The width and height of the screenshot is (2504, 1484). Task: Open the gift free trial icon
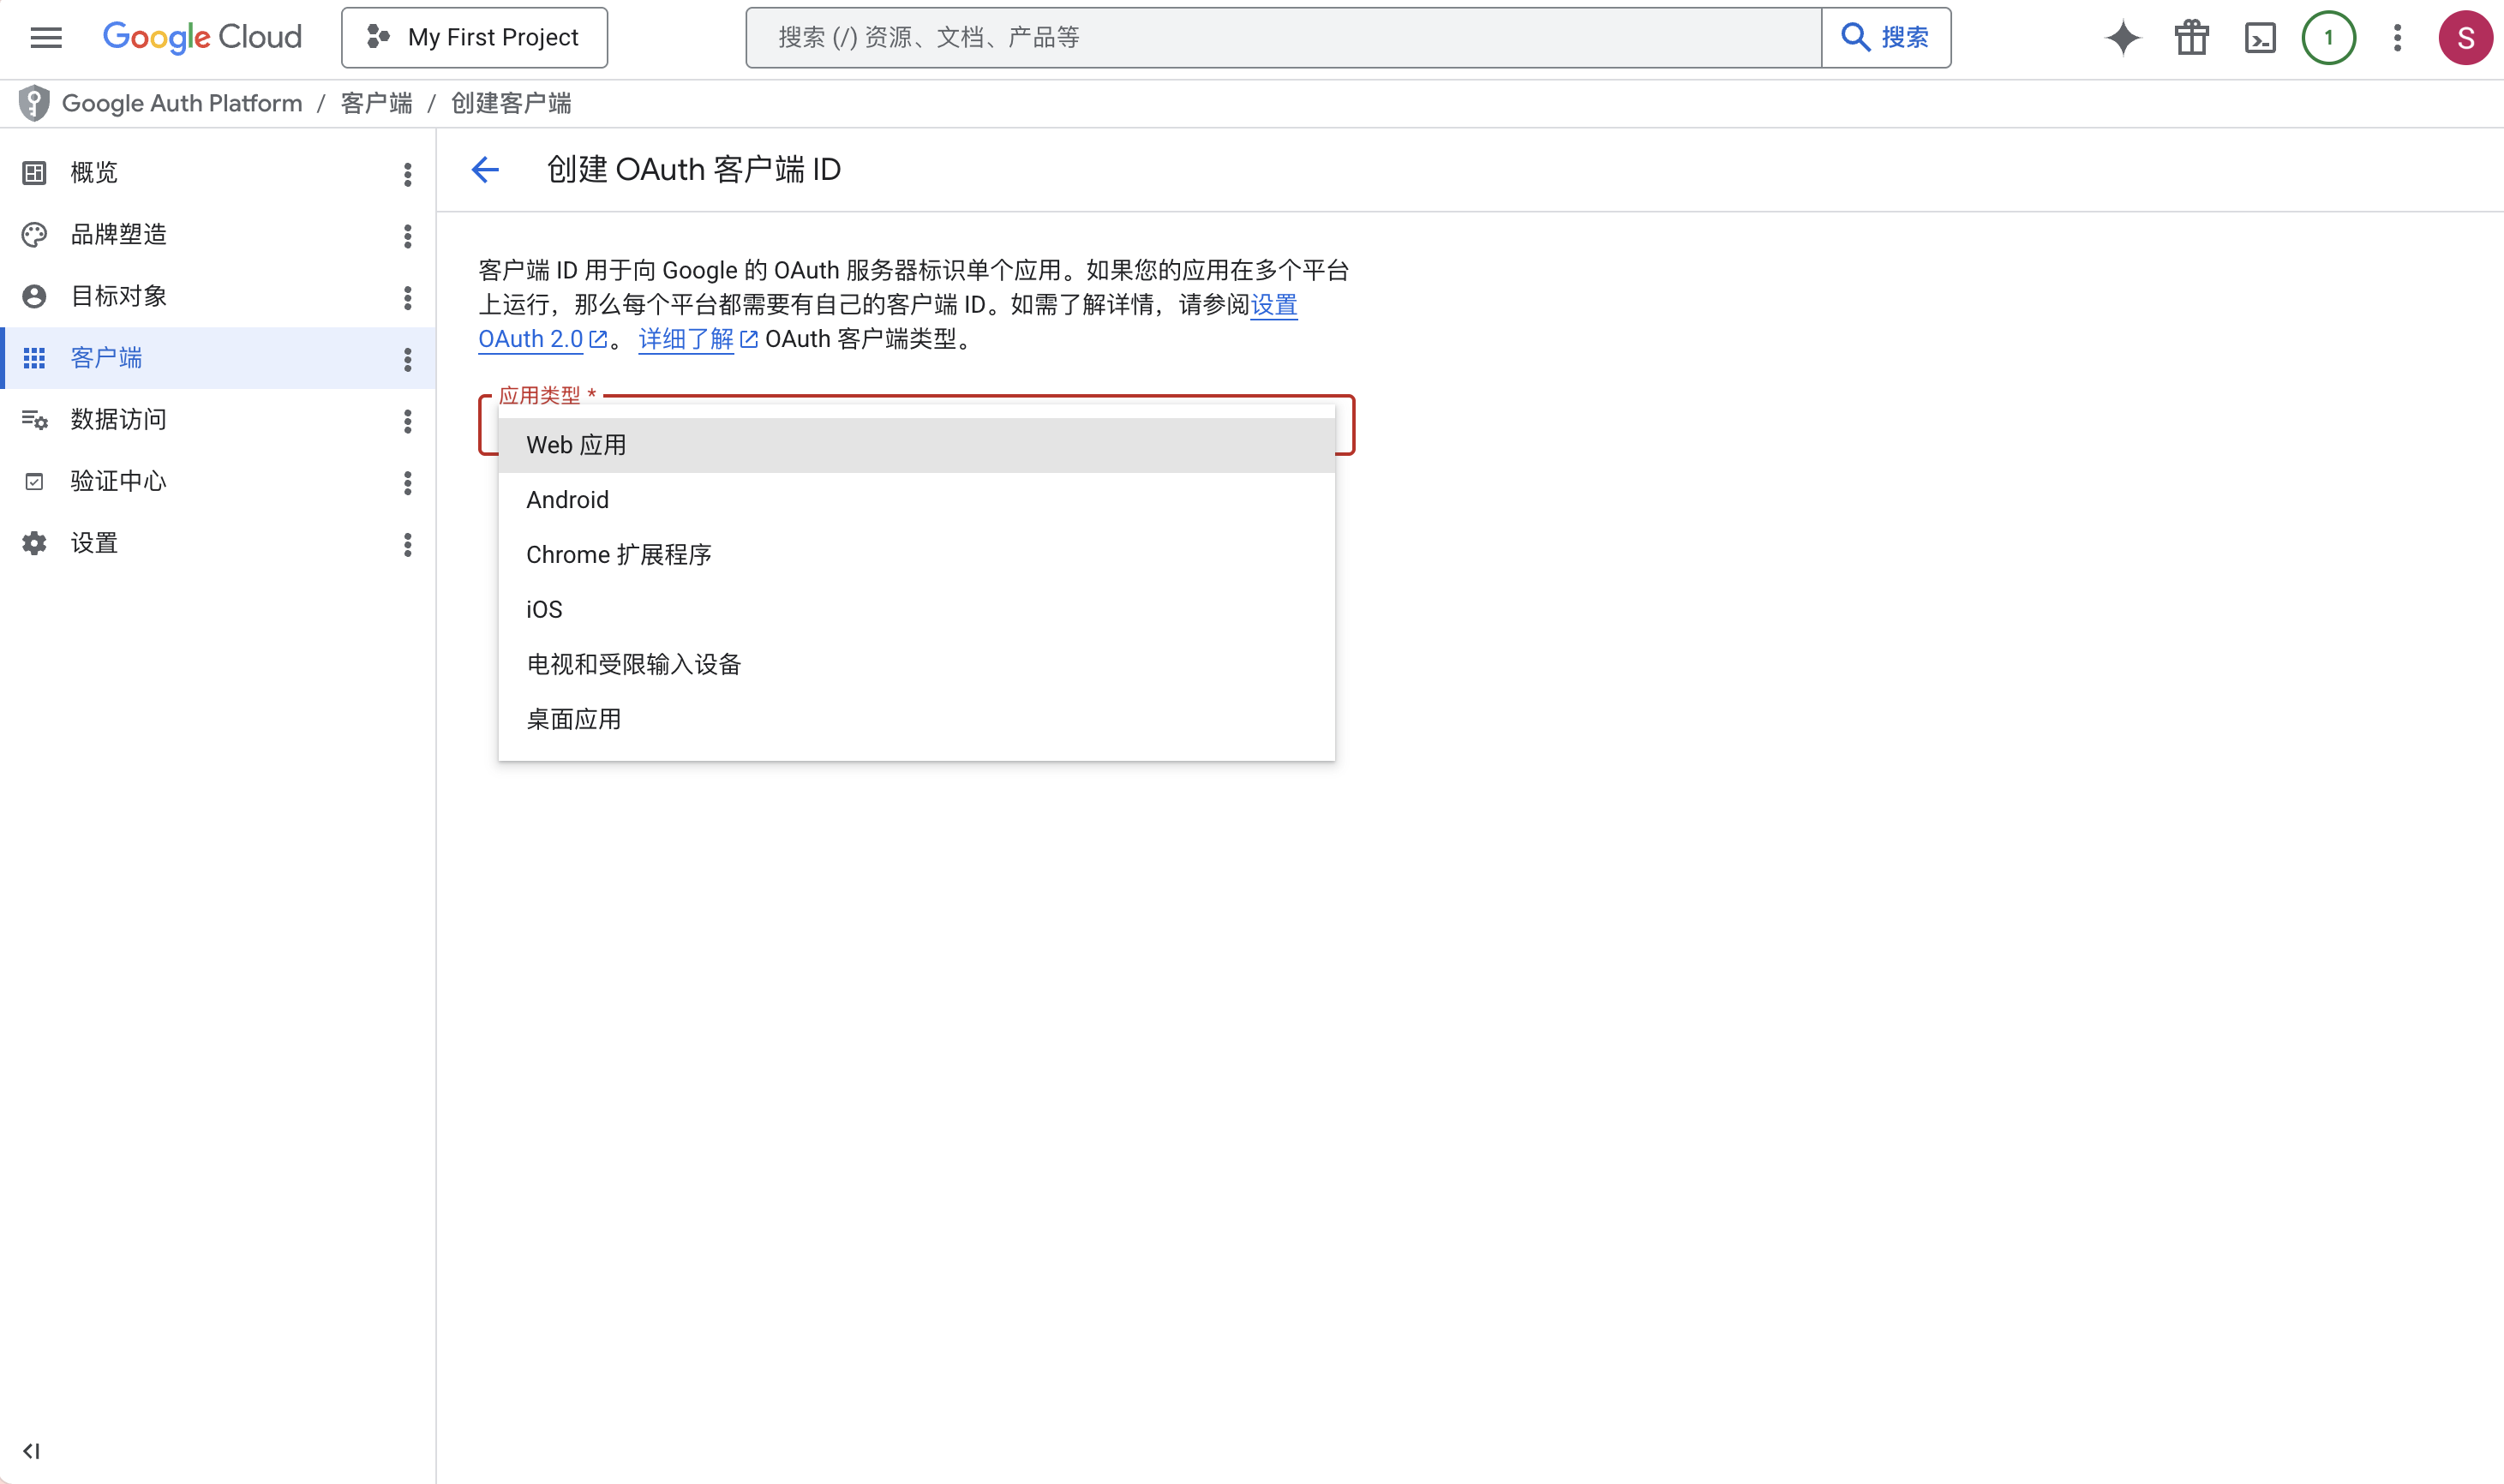2191,38
